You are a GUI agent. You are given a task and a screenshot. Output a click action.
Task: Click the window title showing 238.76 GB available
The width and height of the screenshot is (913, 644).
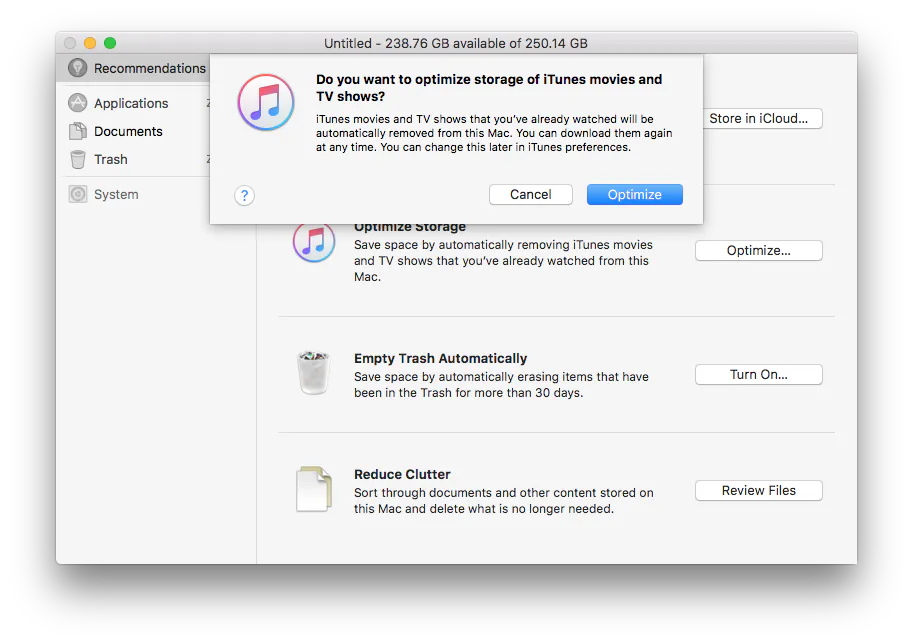coord(456,43)
